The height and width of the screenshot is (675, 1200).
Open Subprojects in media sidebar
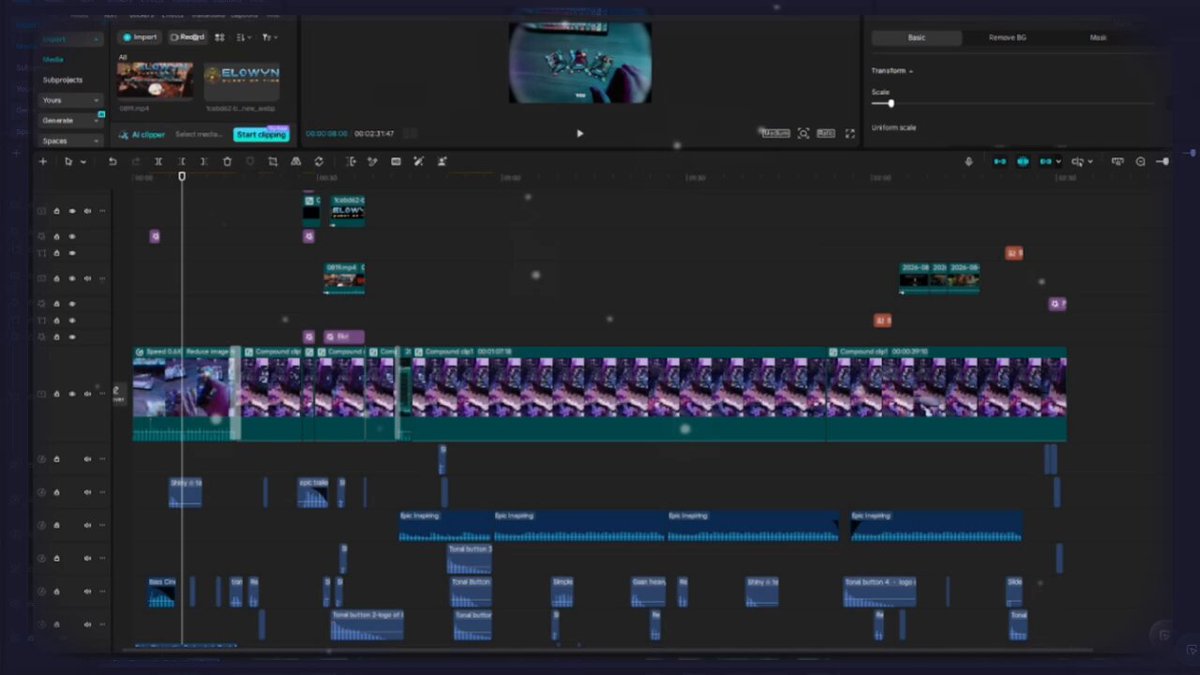[x=63, y=80]
